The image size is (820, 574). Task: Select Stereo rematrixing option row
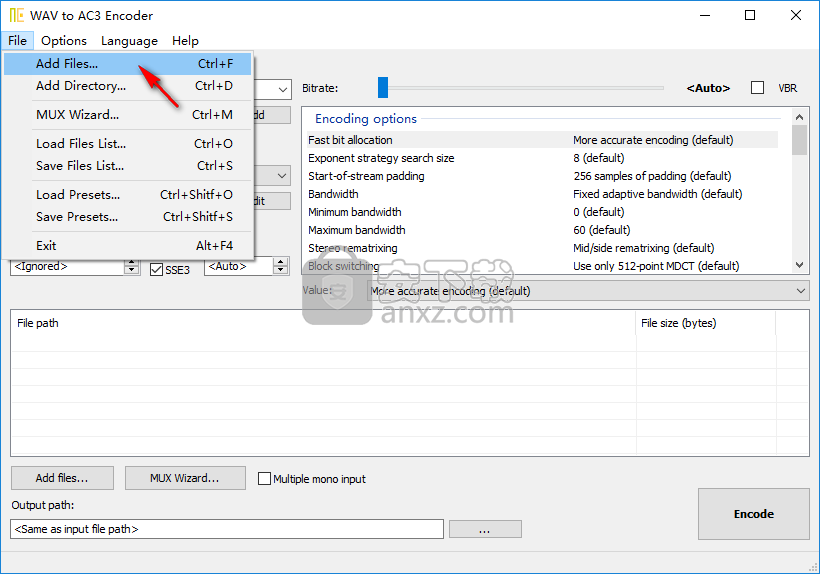click(x=542, y=248)
